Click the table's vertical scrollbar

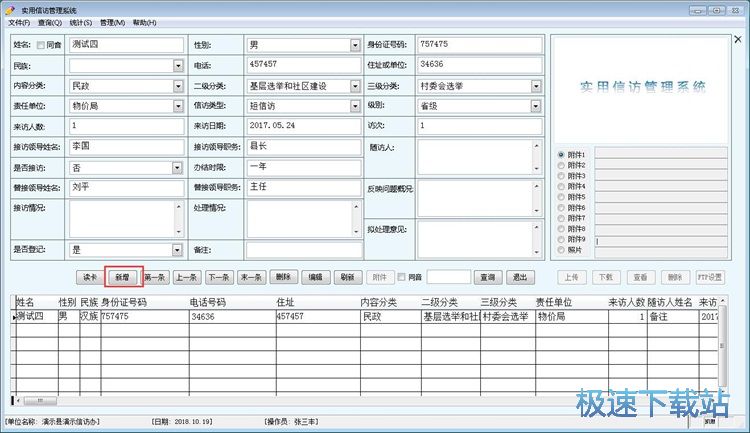click(722, 345)
